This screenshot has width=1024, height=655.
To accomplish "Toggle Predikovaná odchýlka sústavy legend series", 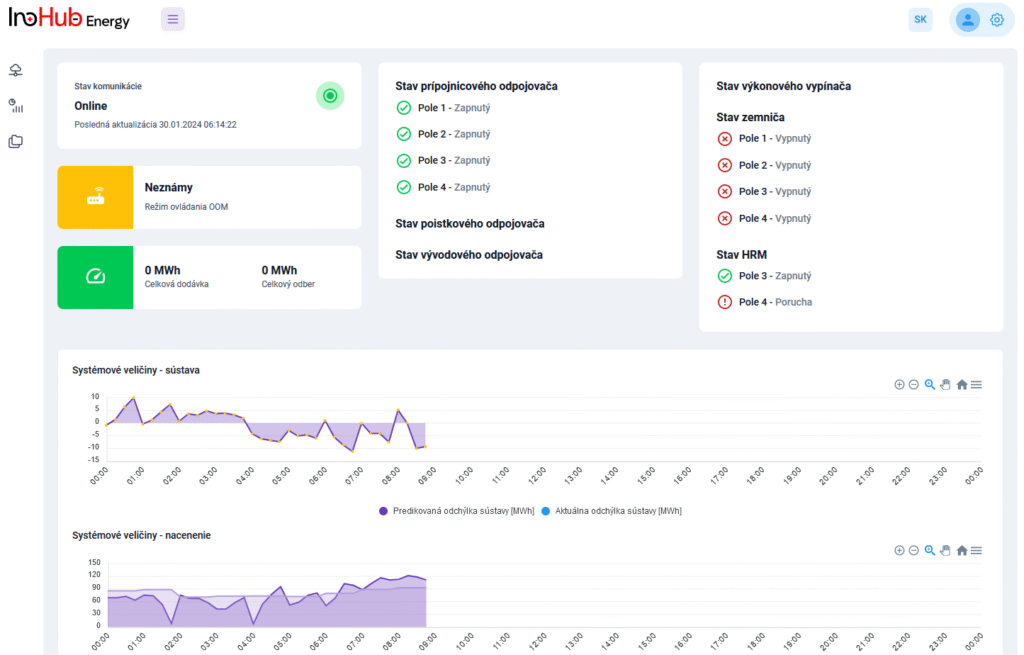I will (x=456, y=511).
